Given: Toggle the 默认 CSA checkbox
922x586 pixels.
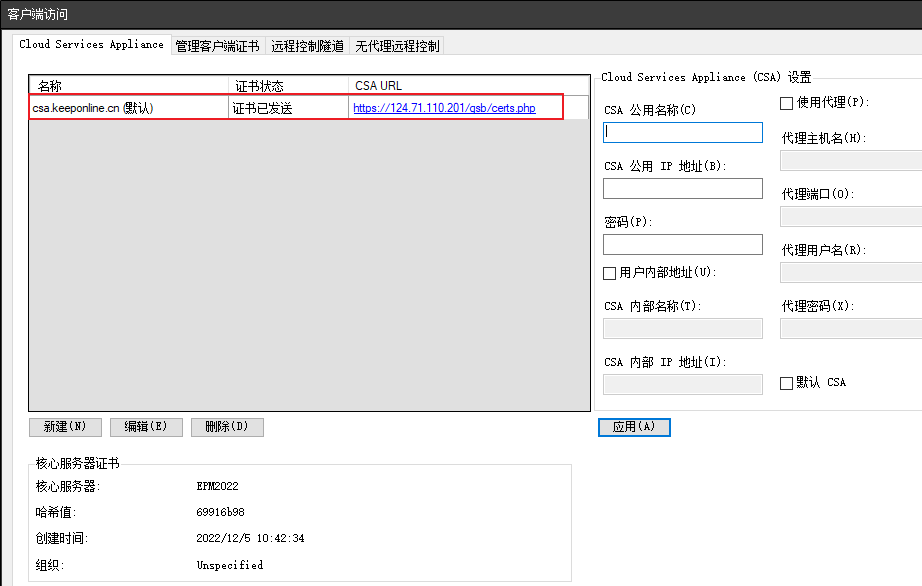Looking at the screenshot, I should (x=786, y=382).
